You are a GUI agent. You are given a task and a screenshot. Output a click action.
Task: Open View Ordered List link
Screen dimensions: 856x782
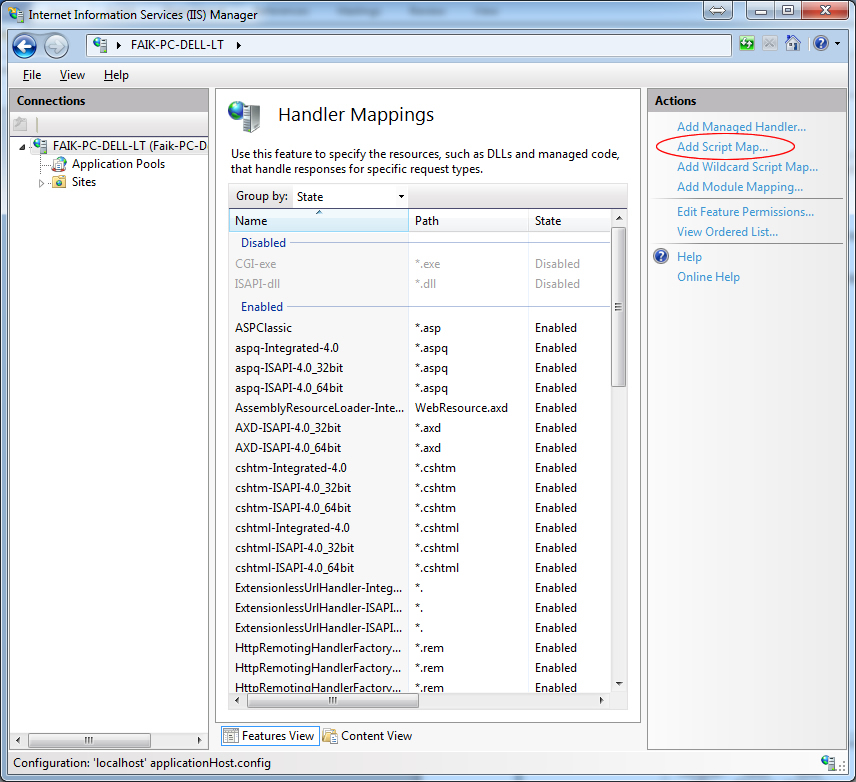[x=727, y=232]
